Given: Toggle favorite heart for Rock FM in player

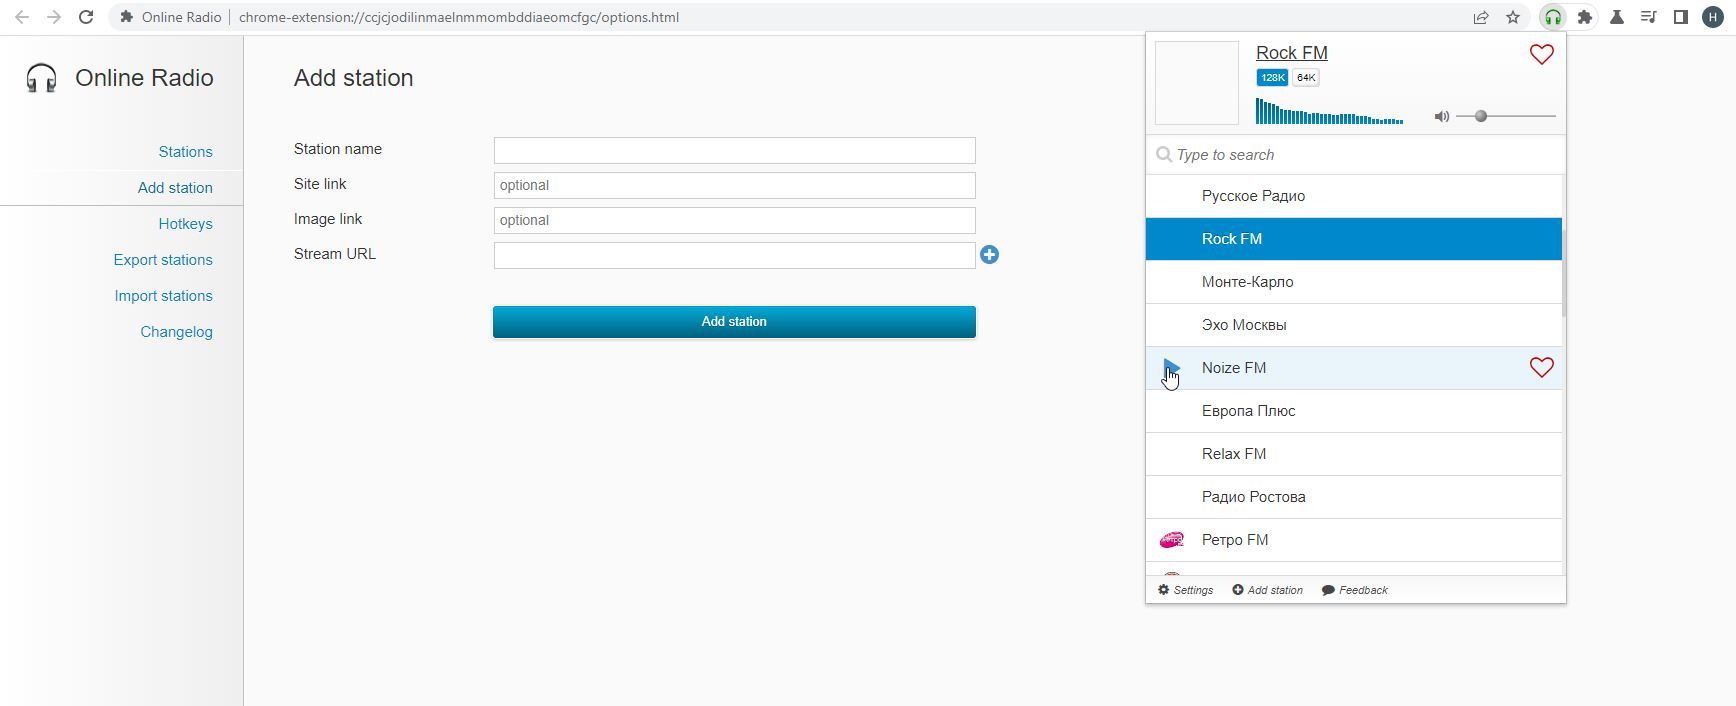Looking at the screenshot, I should coord(1542,54).
